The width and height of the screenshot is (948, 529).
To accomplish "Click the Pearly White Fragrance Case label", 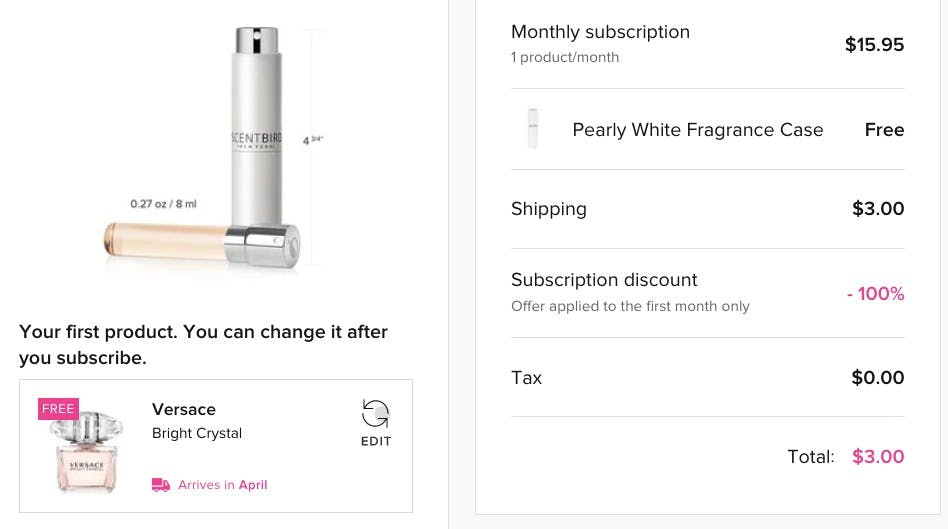I will [x=698, y=130].
